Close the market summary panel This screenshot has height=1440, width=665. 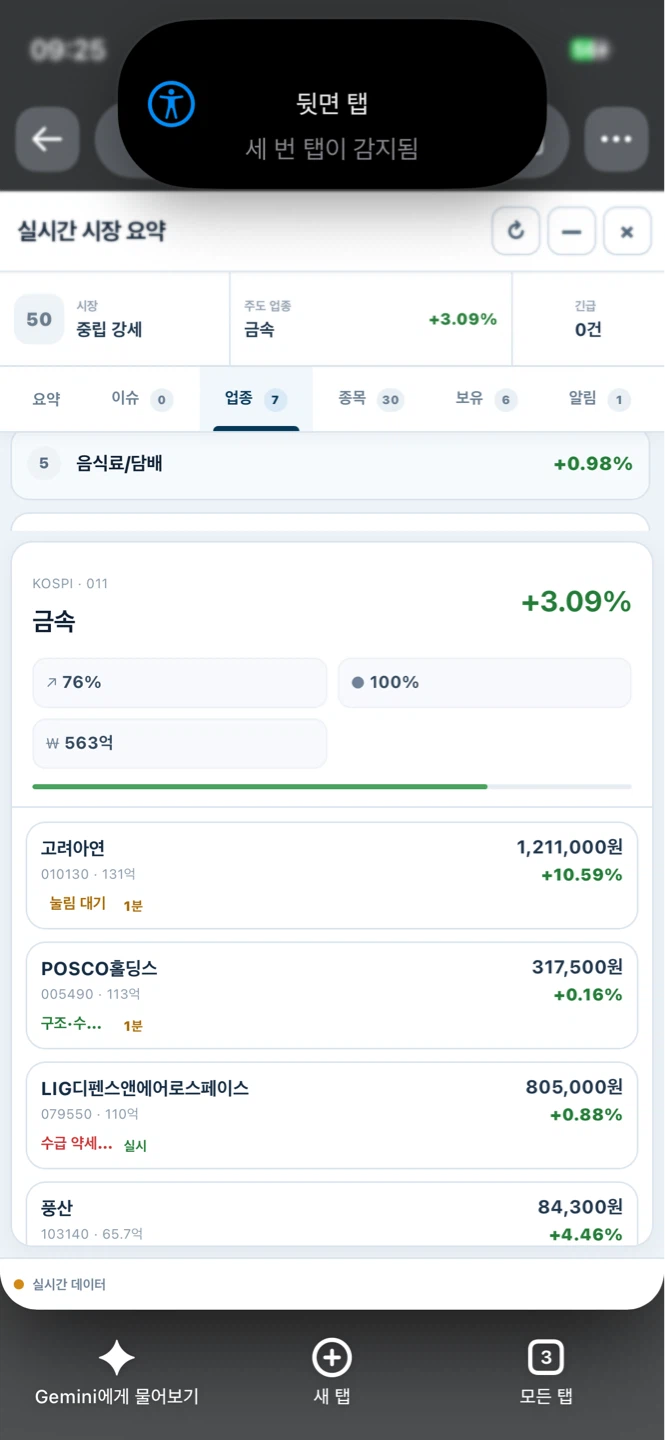pos(627,232)
